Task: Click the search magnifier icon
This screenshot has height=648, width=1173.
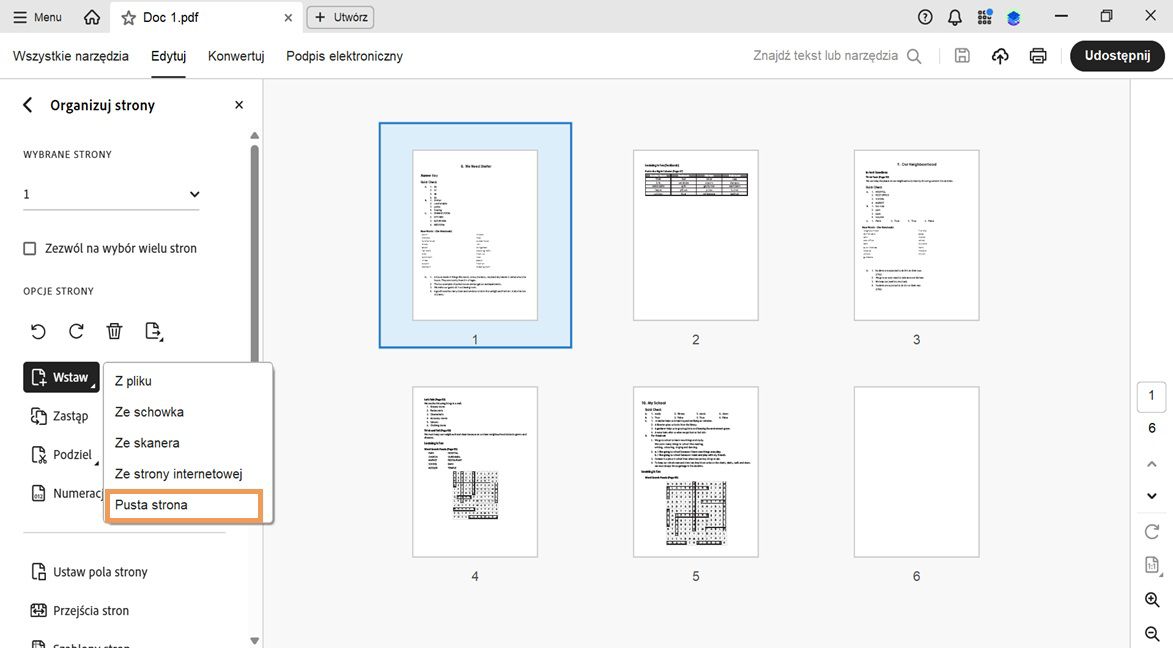Action: [x=914, y=56]
